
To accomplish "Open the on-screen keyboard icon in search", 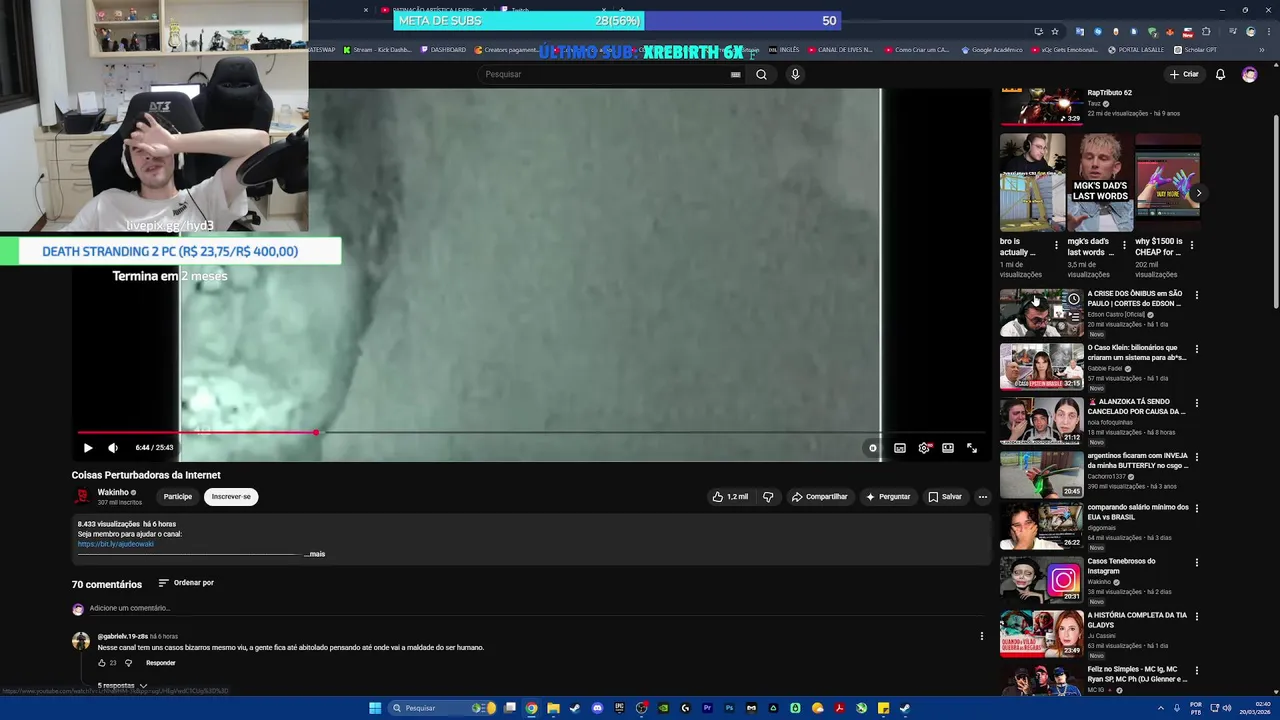I will point(736,74).
